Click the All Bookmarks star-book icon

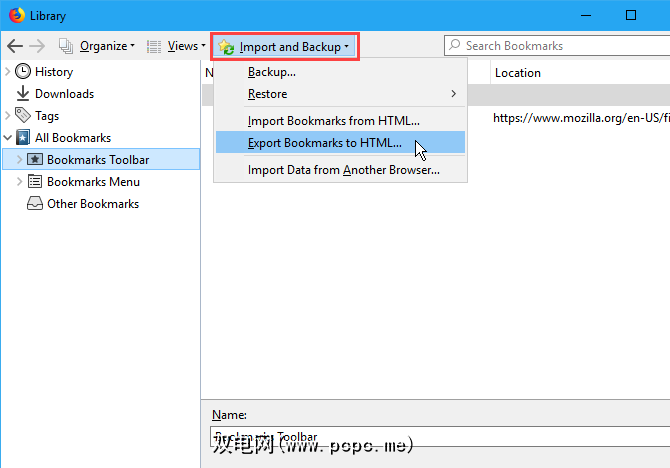23,138
